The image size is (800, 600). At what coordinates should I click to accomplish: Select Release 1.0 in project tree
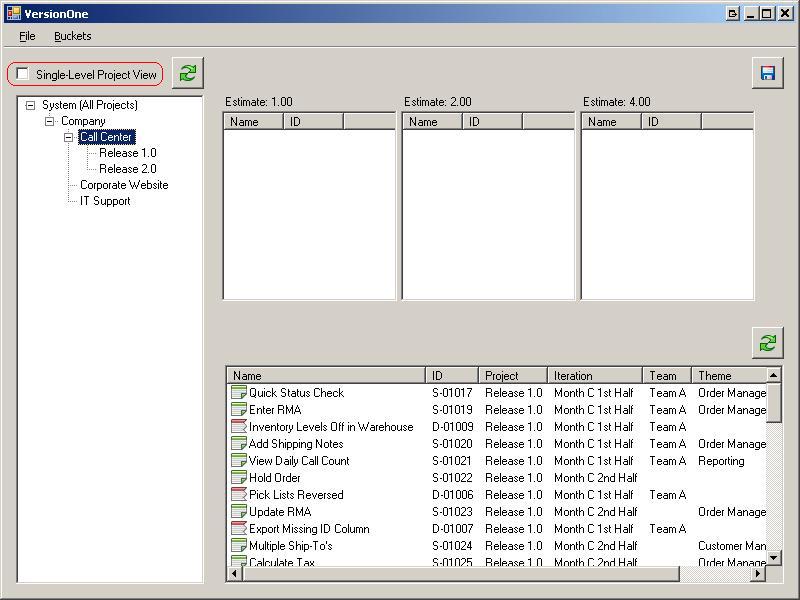(128, 153)
